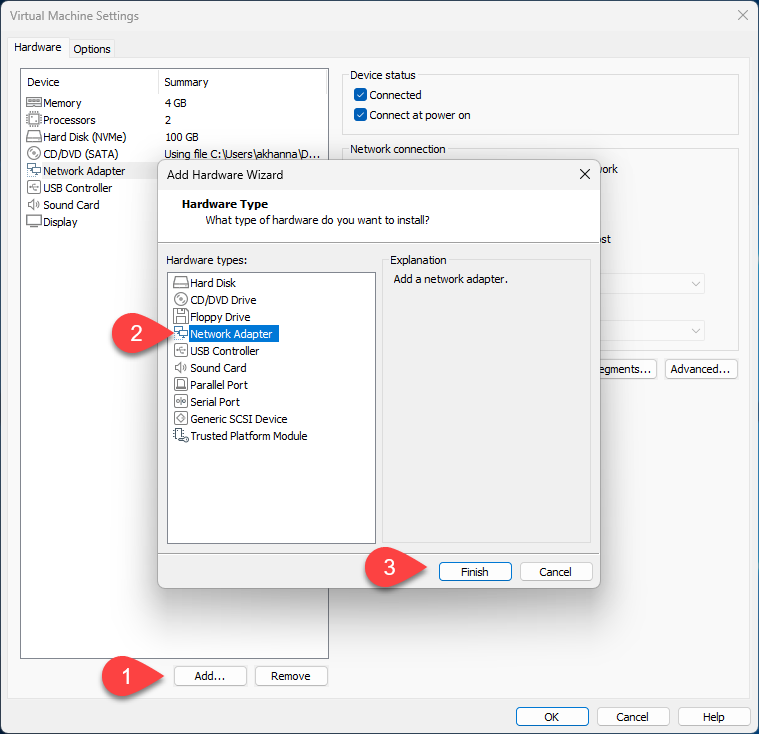Viewport: 759px width, 734px height.
Task: Select the '4 GB' memory summary
Action: [x=175, y=103]
